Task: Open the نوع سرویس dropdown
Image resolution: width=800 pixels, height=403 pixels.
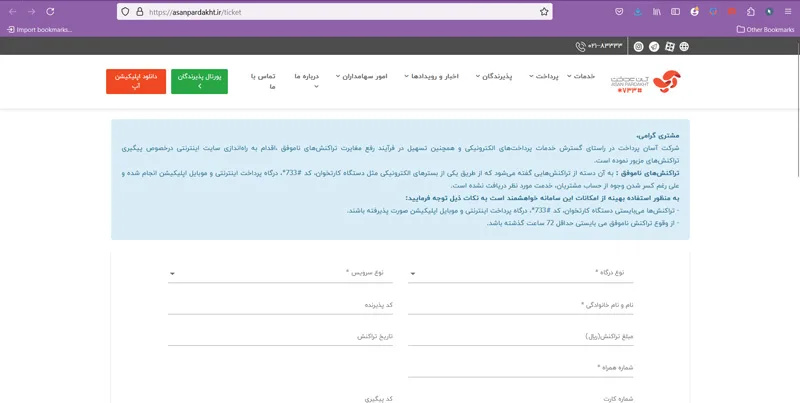Action: 280,273
